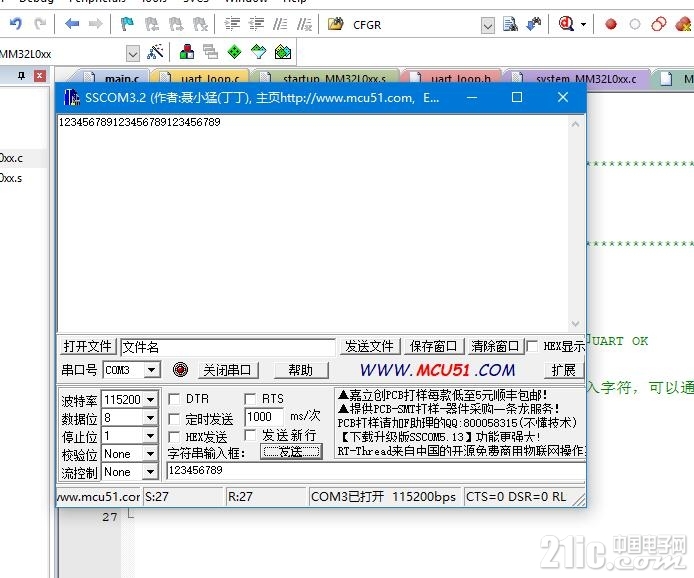Screen dimensions: 694x578
Task: Enable the HEX显示 checkbox
Action: pyautogui.click(x=532, y=346)
